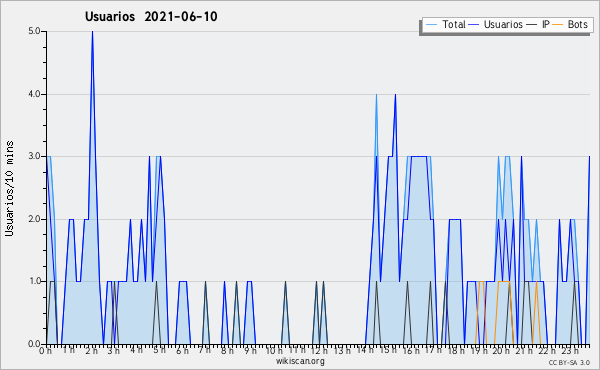Click the chart title 'Usuarios 2021-06-10'
600x370 pixels.
coord(151,16)
